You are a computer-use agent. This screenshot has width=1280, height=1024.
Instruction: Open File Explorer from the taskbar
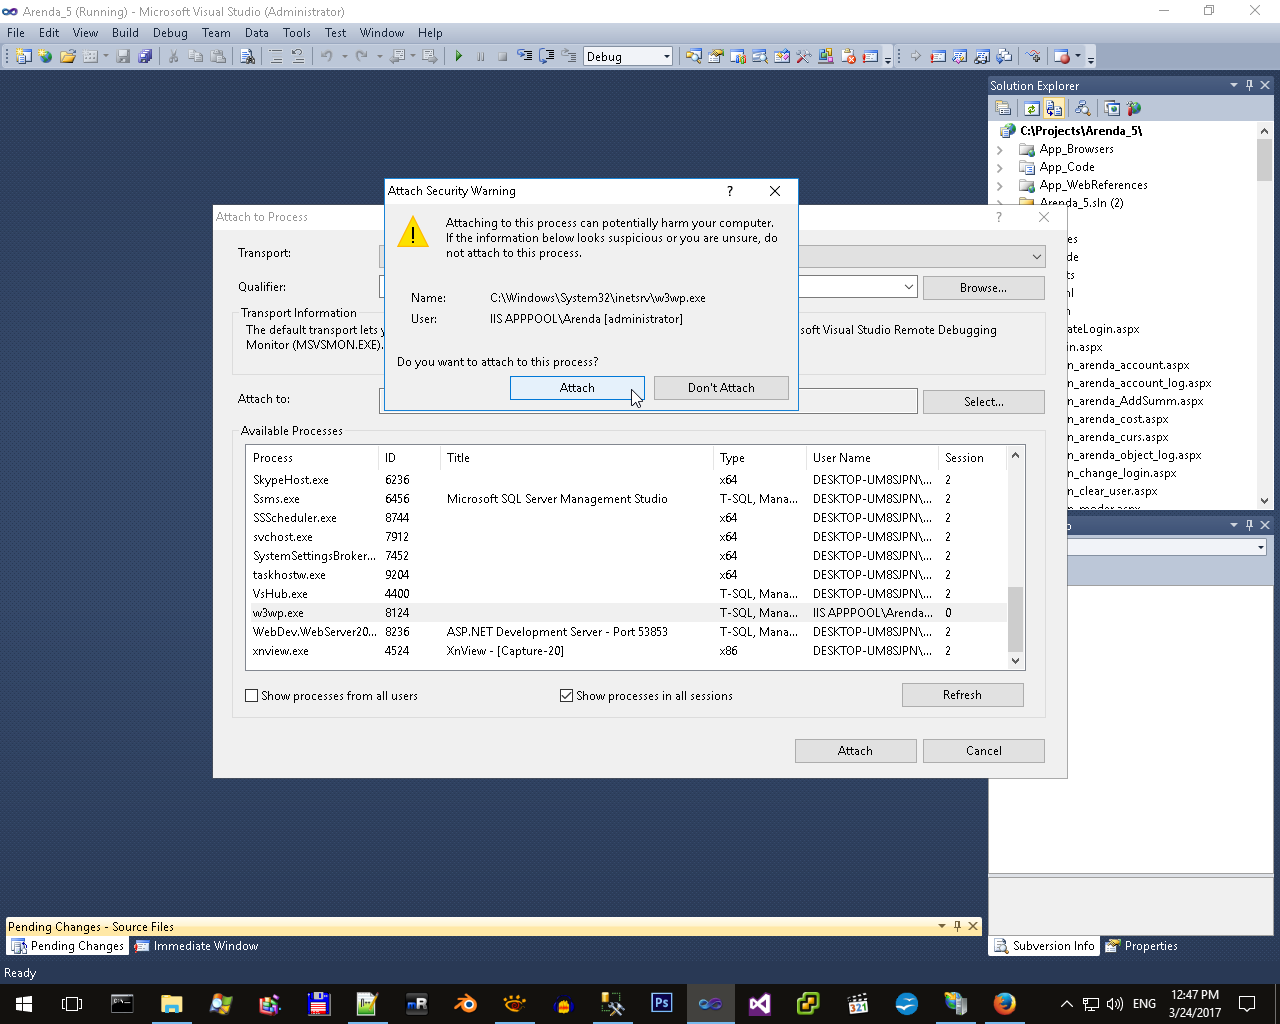[x=171, y=1003]
